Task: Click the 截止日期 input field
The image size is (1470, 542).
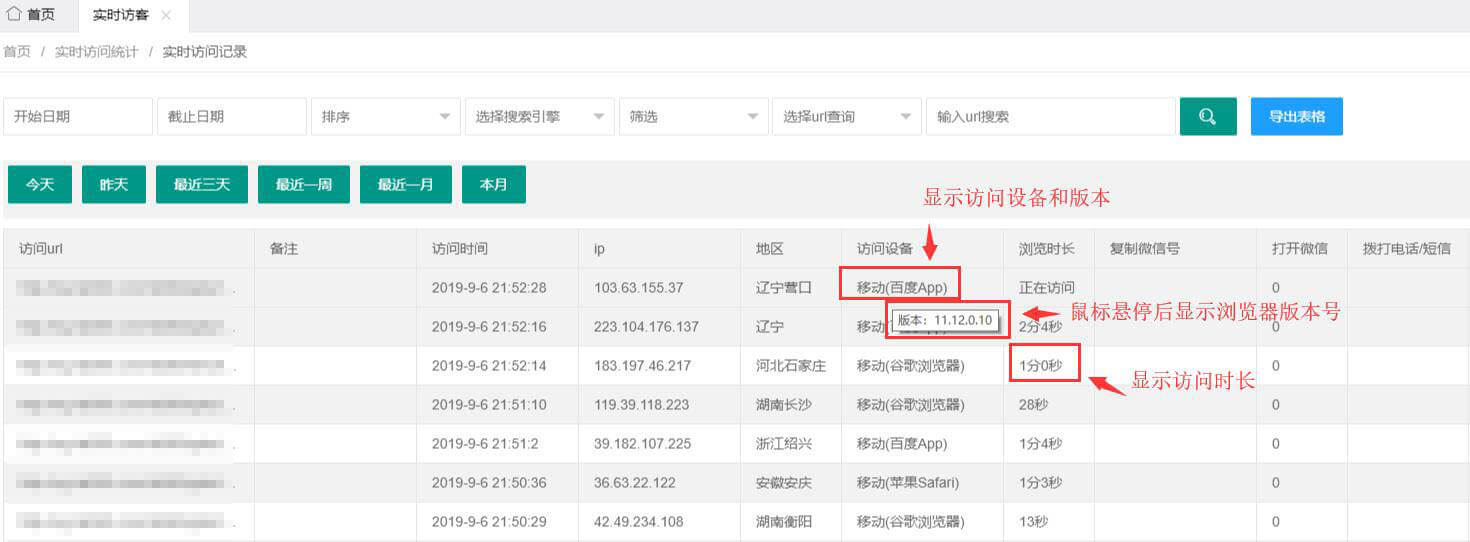Action: pyautogui.click(x=231, y=117)
